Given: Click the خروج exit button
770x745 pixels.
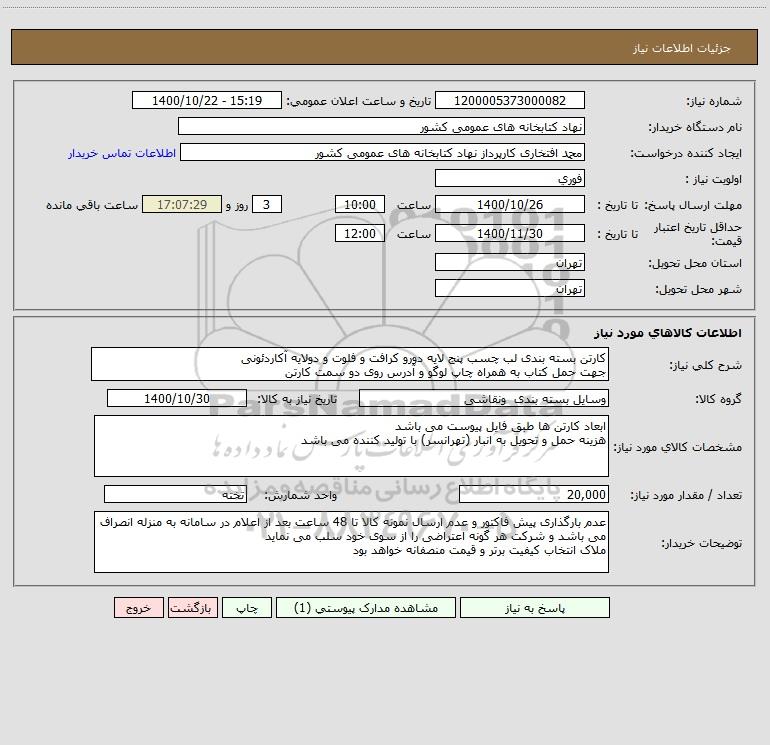Looking at the screenshot, I should (138, 608).
